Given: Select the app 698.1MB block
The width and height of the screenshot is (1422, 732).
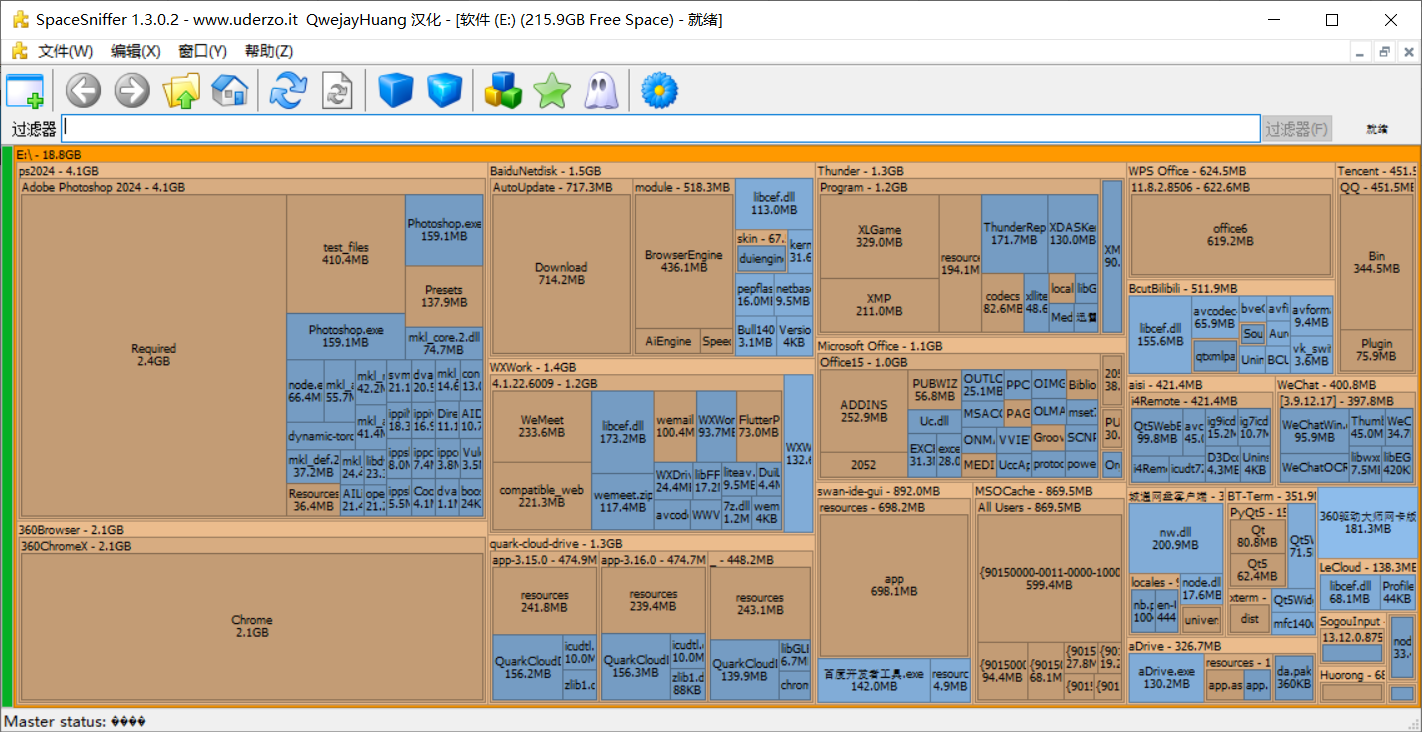Looking at the screenshot, I should point(894,585).
